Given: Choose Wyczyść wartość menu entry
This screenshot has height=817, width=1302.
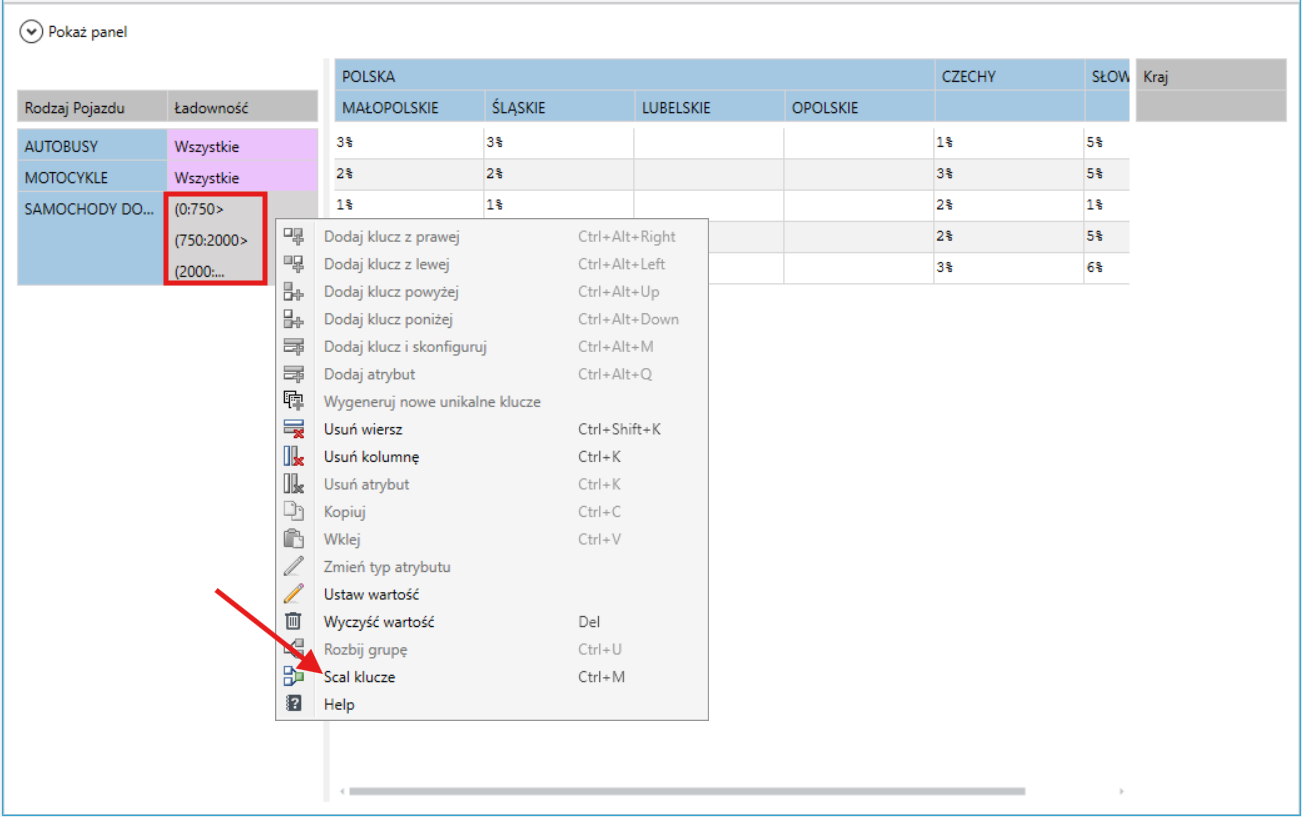Looking at the screenshot, I should click(491, 622).
